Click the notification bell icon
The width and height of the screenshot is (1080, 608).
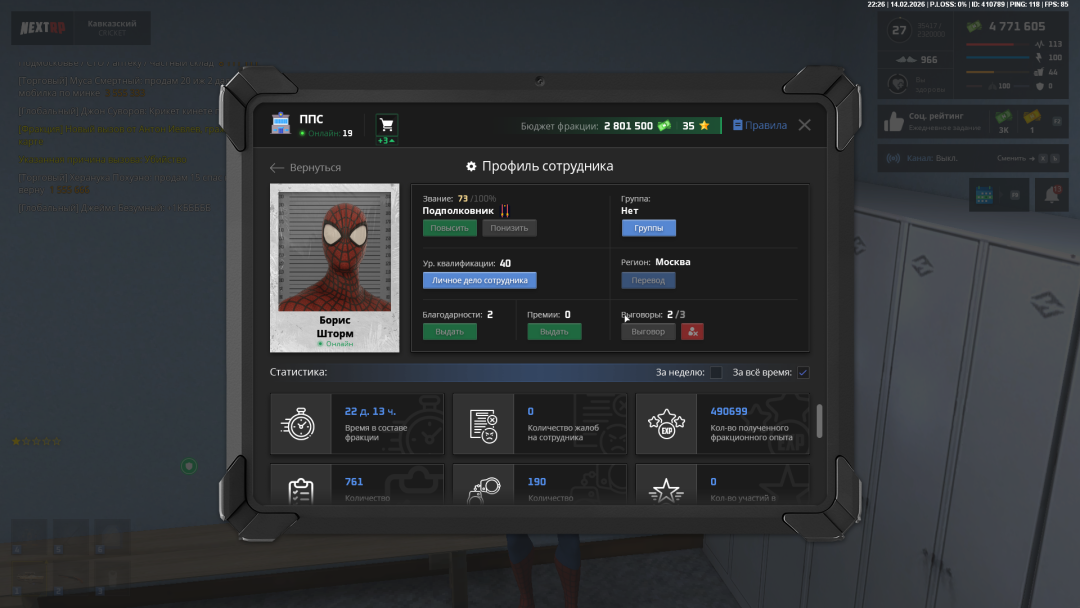click(x=1051, y=196)
